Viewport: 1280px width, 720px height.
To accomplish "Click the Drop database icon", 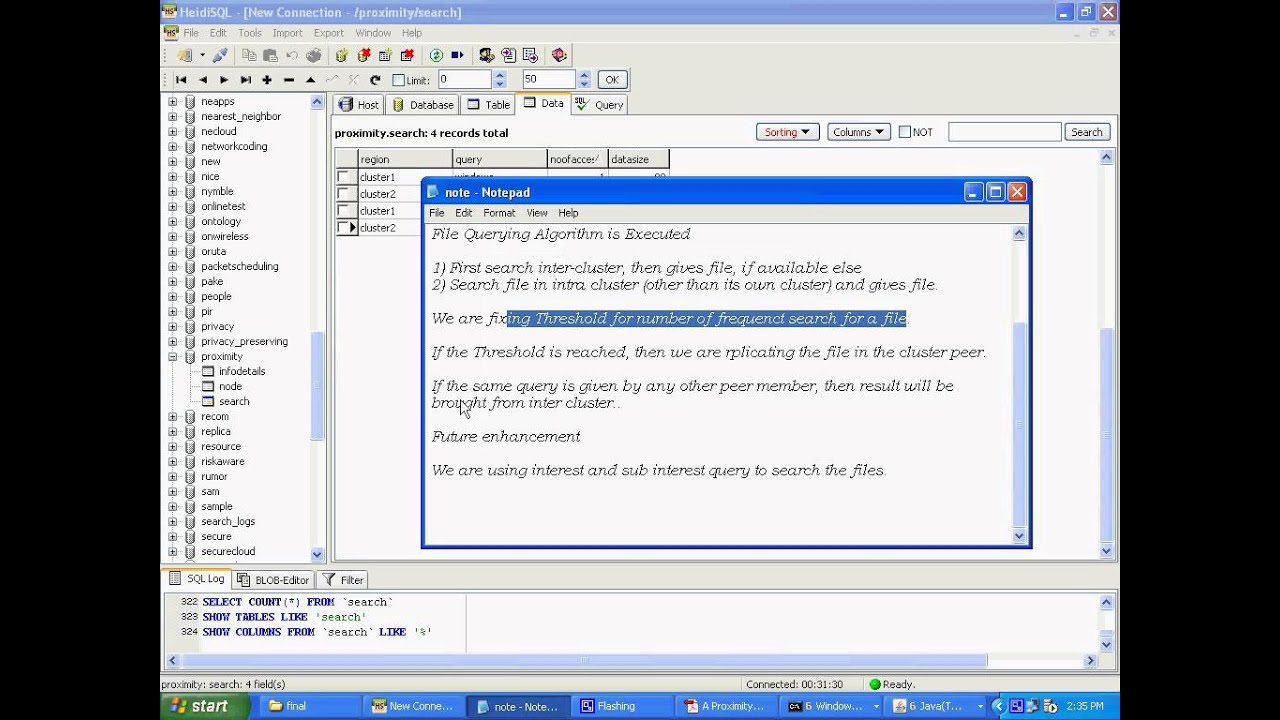I will pyautogui.click(x=364, y=55).
